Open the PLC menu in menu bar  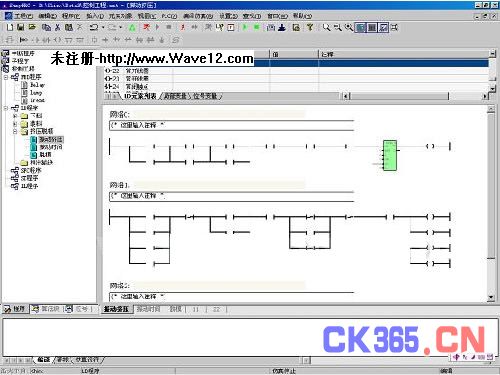point(169,16)
